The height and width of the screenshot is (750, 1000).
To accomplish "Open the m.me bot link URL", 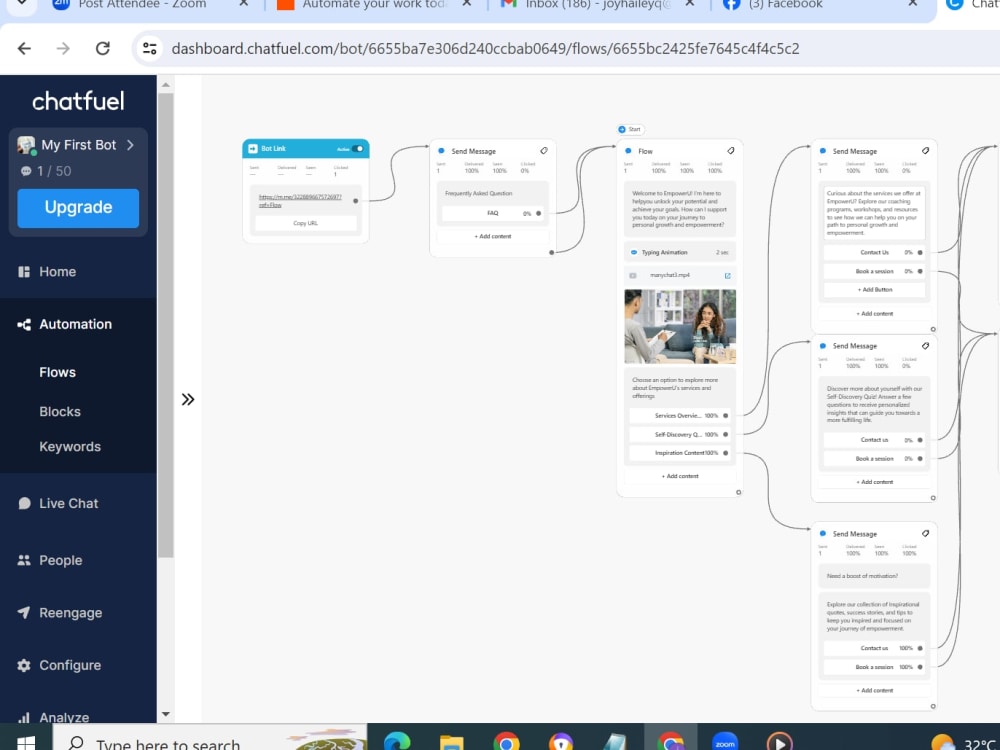I will pyautogui.click(x=300, y=201).
